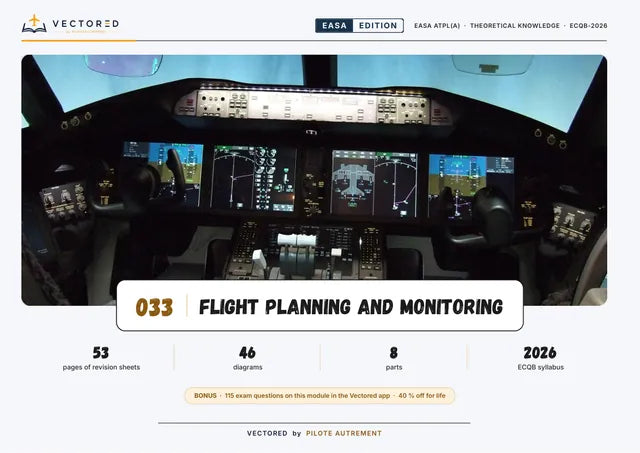640x453 pixels.
Task: Click the 'FLIGHT PLANNING AND MONITORING' title
Action: (x=351, y=307)
